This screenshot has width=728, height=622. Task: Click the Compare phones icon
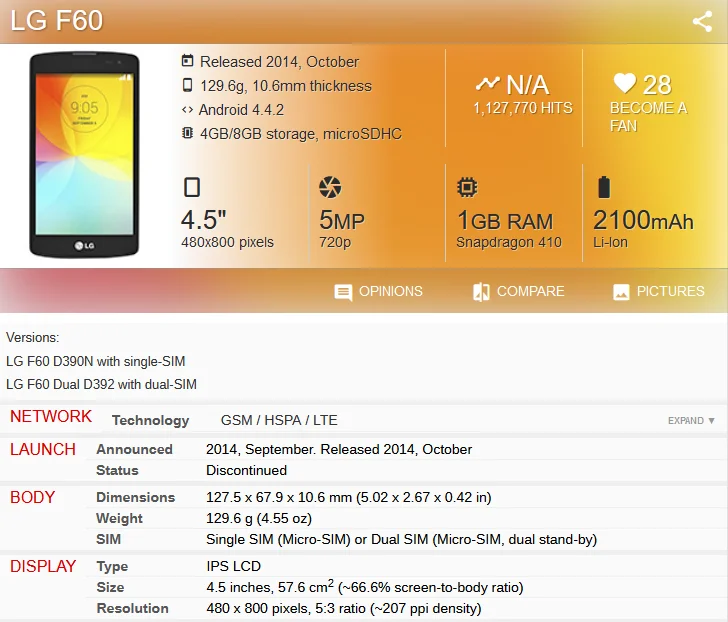[481, 292]
